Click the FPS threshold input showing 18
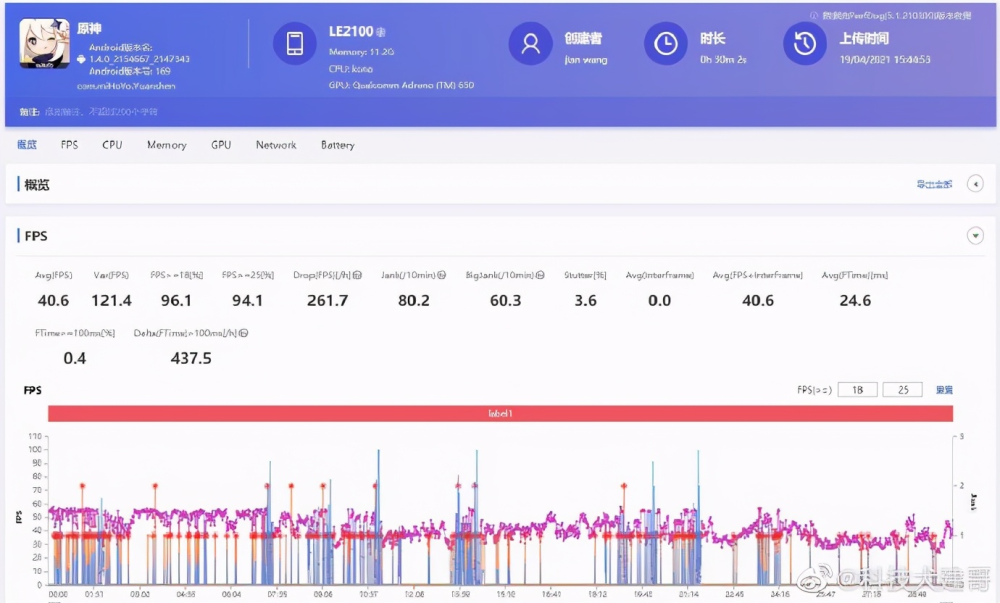This screenshot has height=603, width=1000. [x=858, y=389]
